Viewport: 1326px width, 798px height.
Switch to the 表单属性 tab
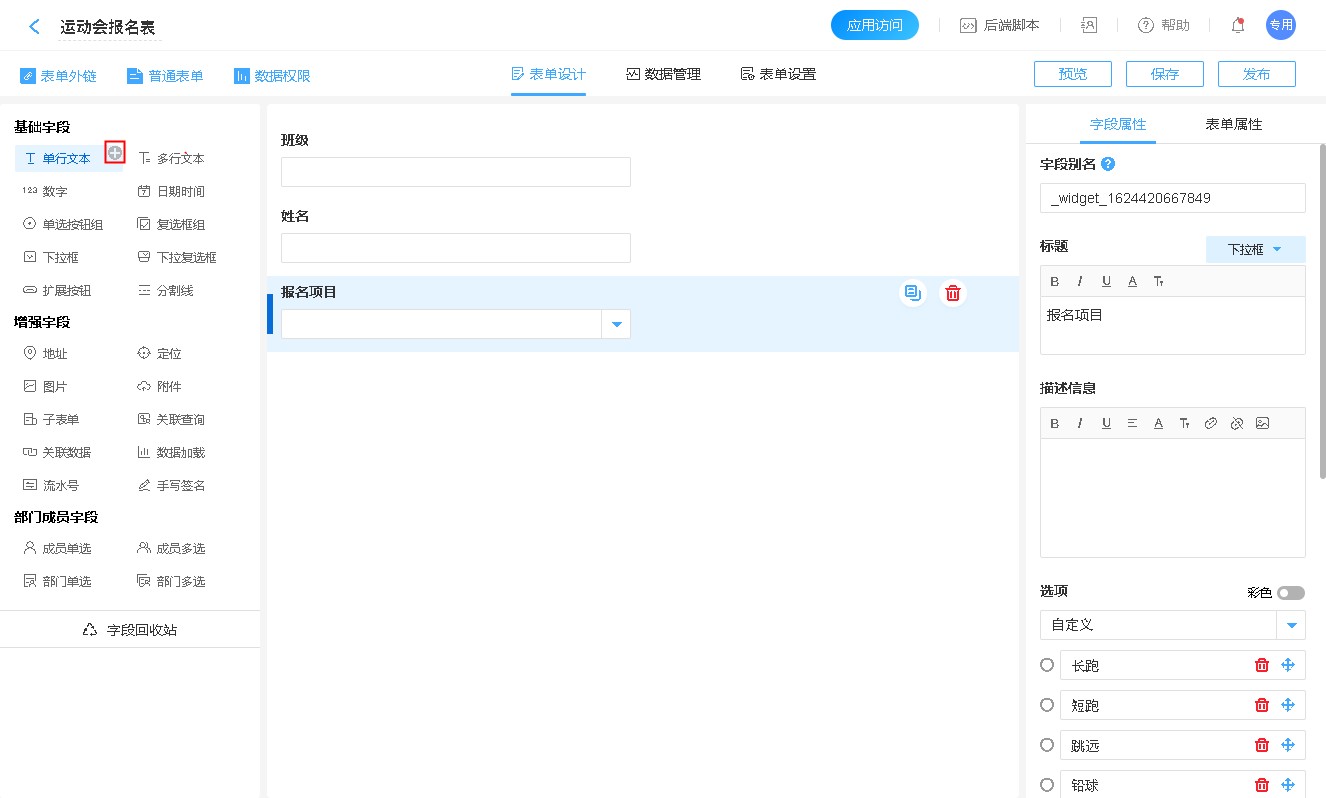click(1233, 125)
